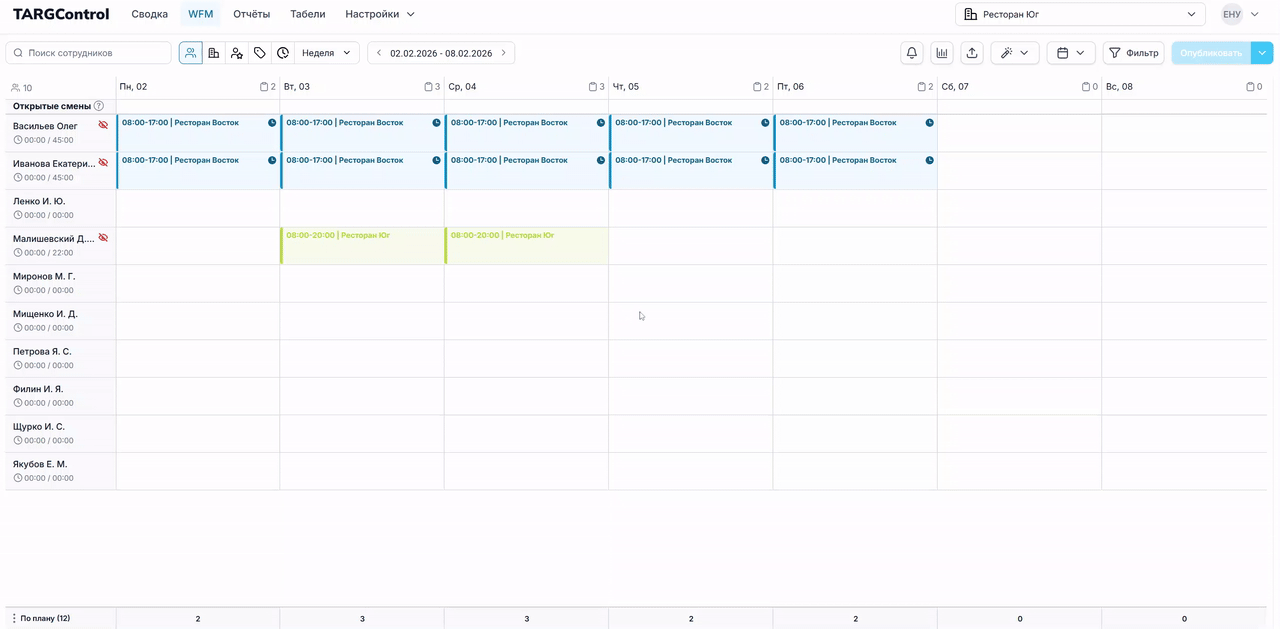The image size is (1280, 629).
Task: Switch to the Табели tab
Action: coord(307,14)
